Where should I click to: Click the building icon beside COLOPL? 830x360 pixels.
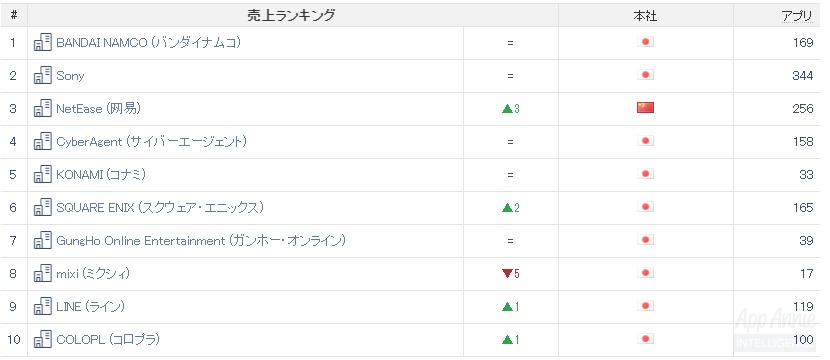43,339
